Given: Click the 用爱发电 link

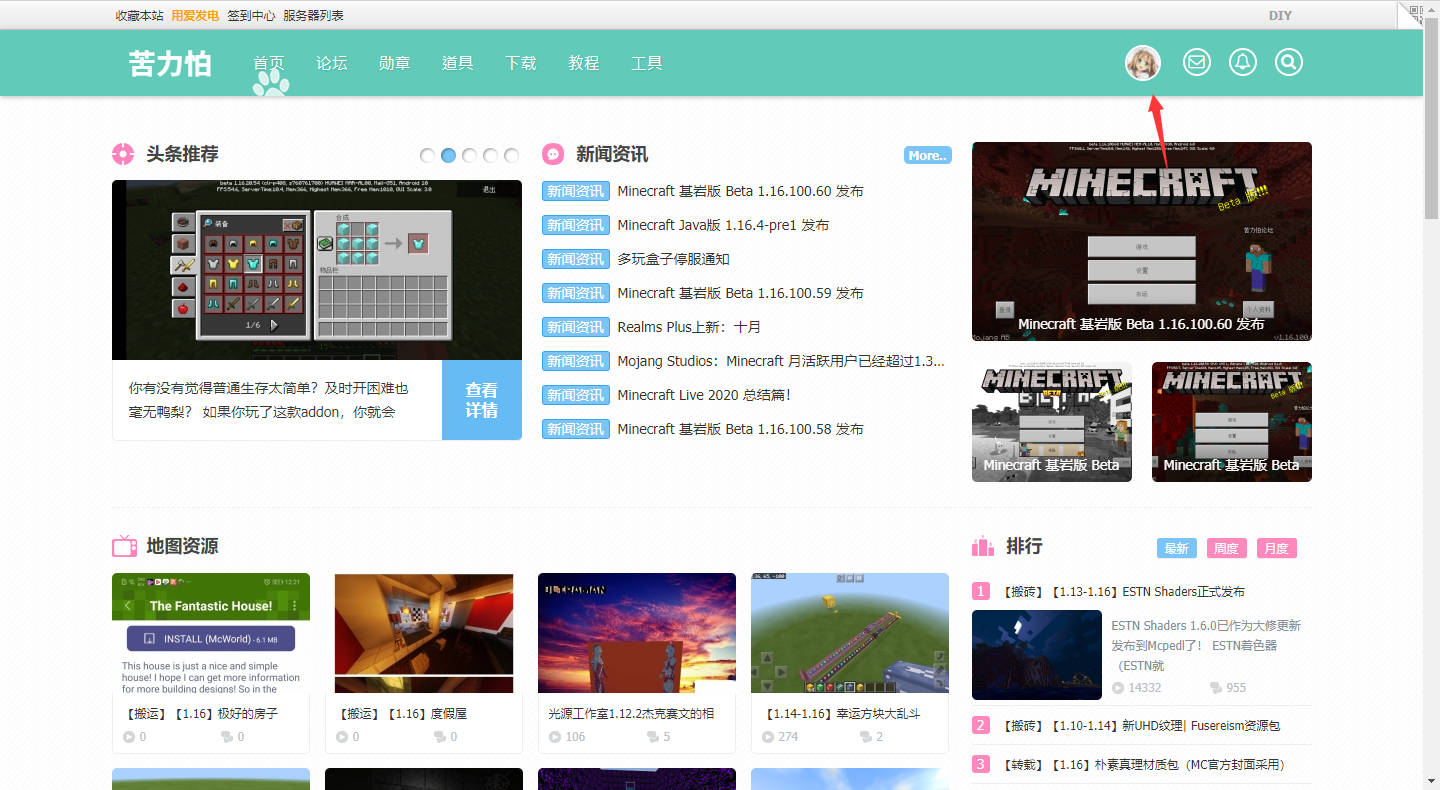Looking at the screenshot, I should pos(195,15).
